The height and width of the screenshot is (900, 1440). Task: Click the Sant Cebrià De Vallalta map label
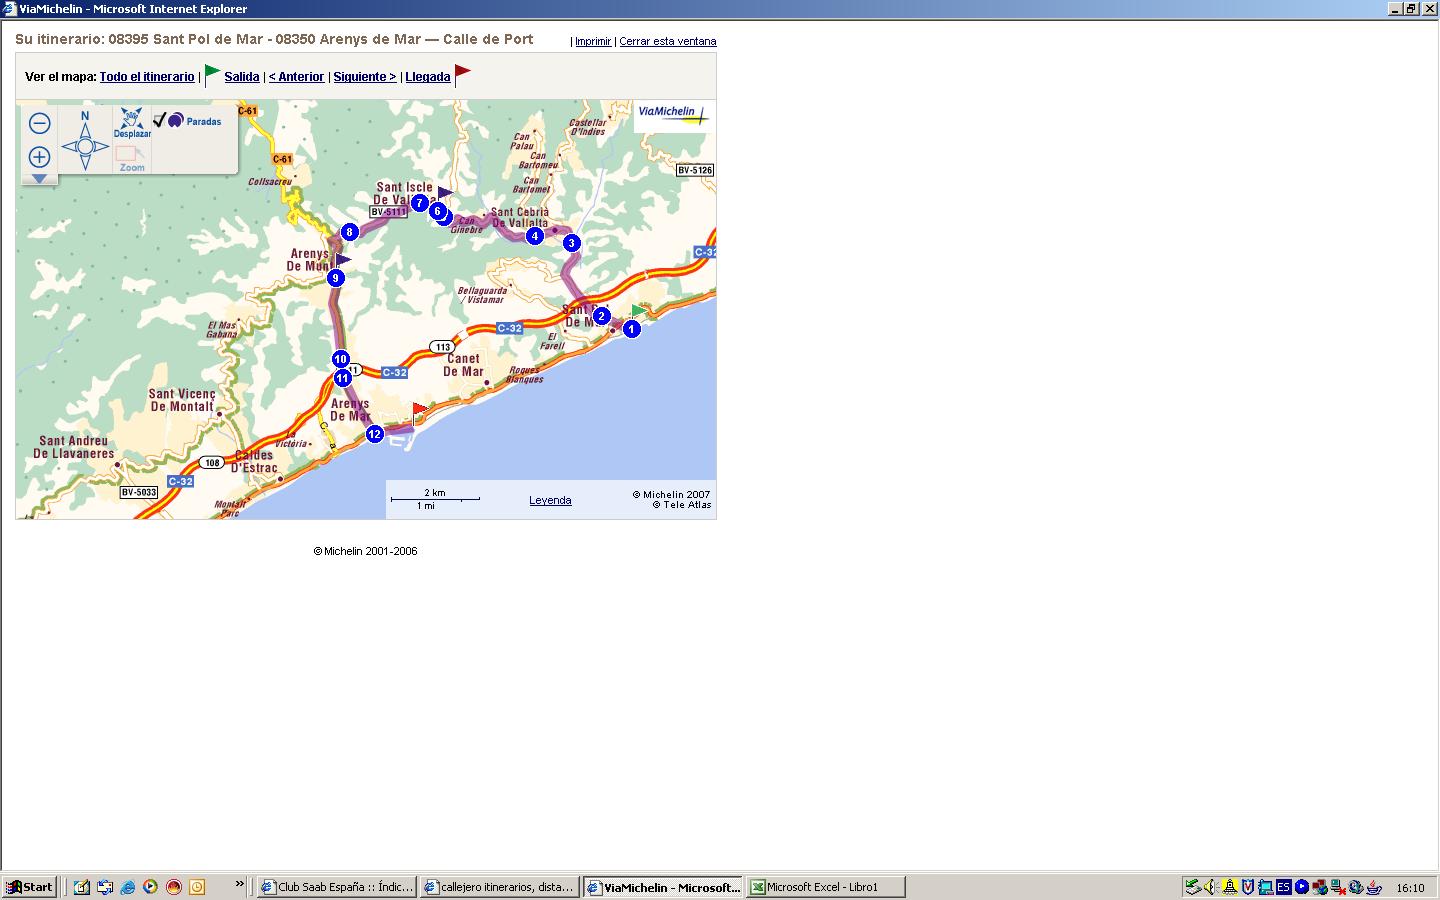(x=520, y=217)
